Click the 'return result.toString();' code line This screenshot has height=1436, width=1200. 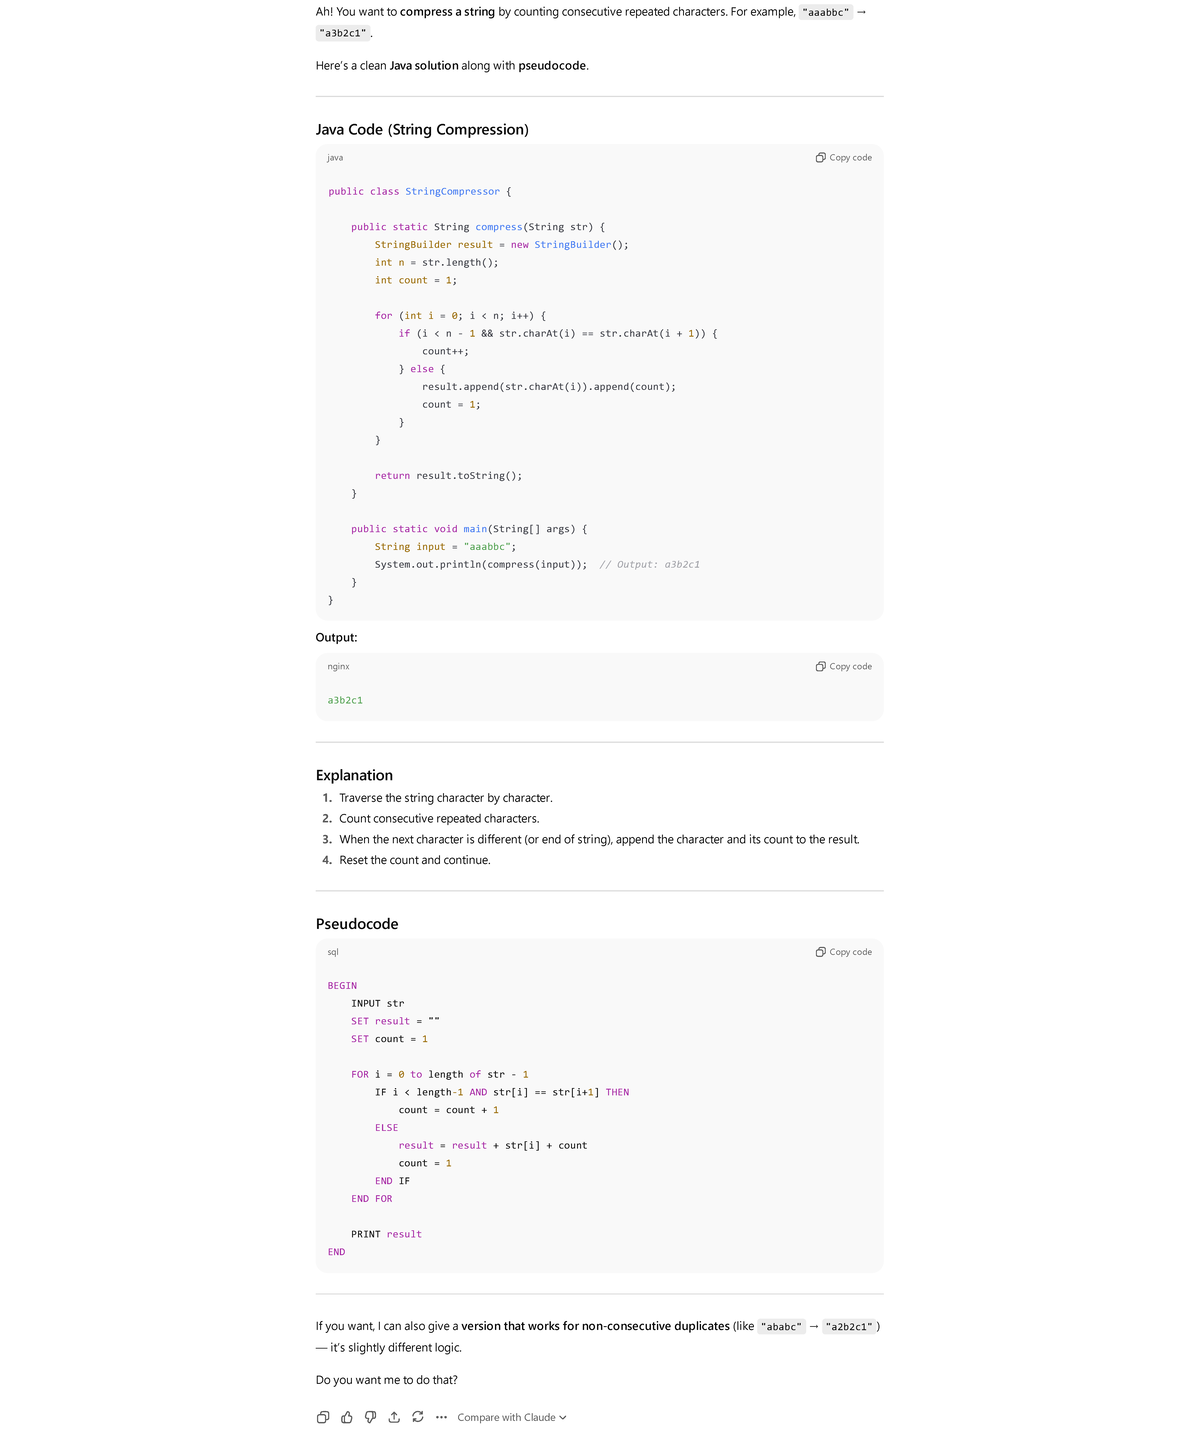(x=448, y=476)
